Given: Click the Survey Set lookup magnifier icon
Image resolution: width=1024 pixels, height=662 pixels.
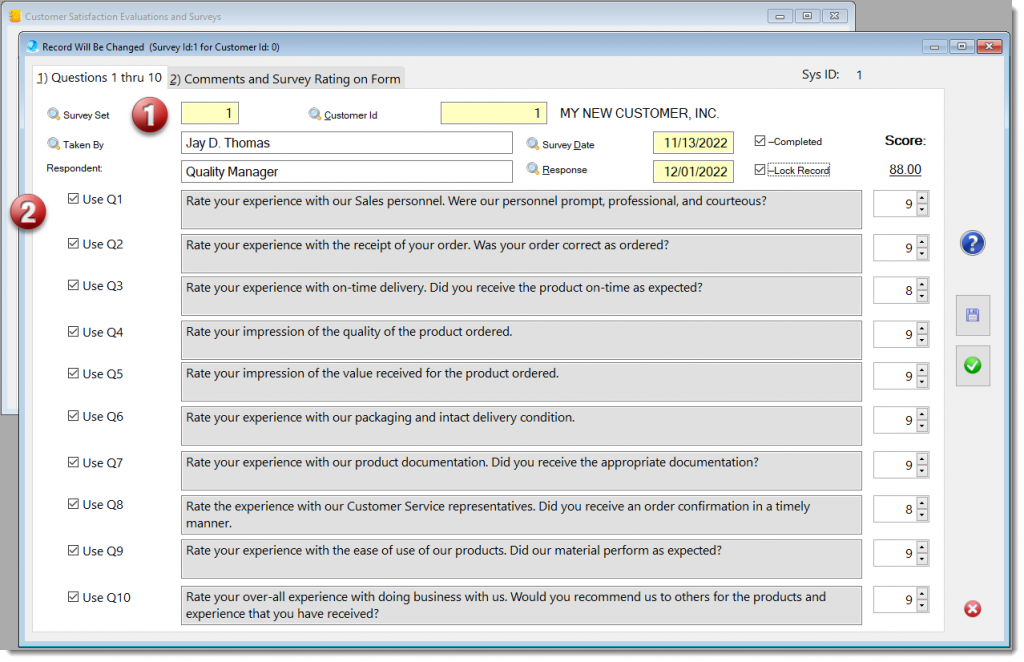Looking at the screenshot, I should (x=54, y=114).
